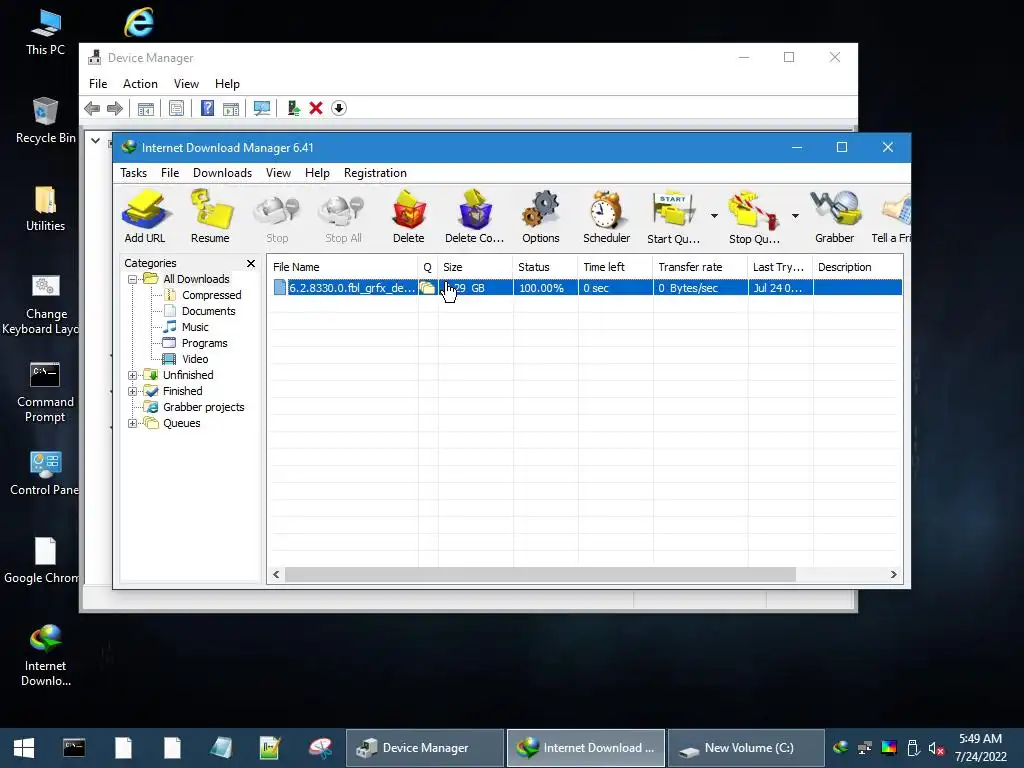Expand the Finished category
Screen dimensions: 1024x768
133,391
